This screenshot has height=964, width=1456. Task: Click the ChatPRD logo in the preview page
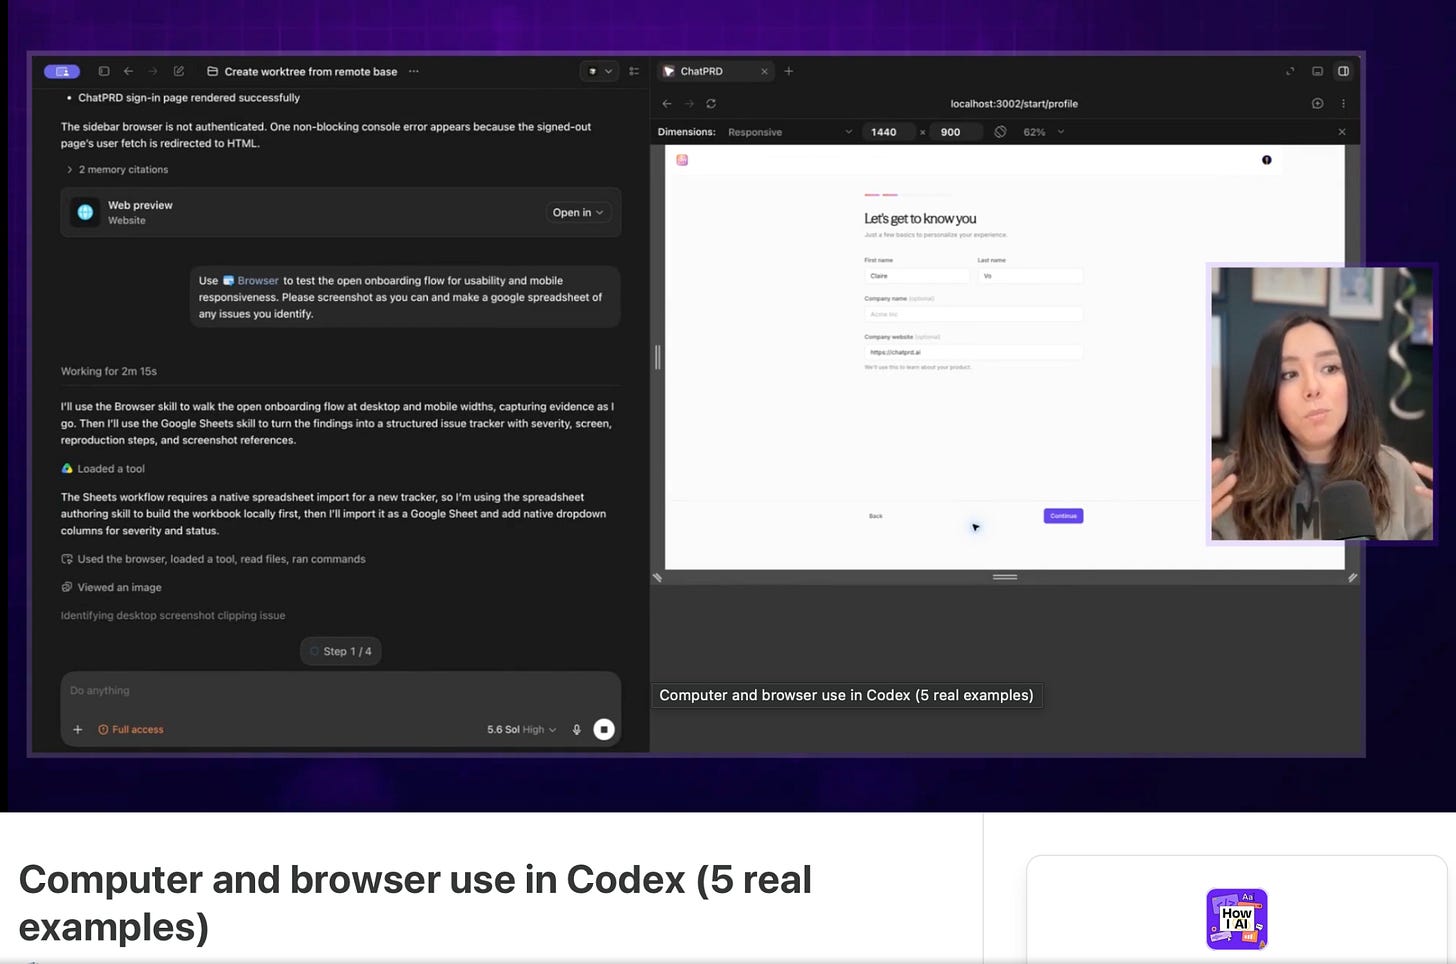682,160
